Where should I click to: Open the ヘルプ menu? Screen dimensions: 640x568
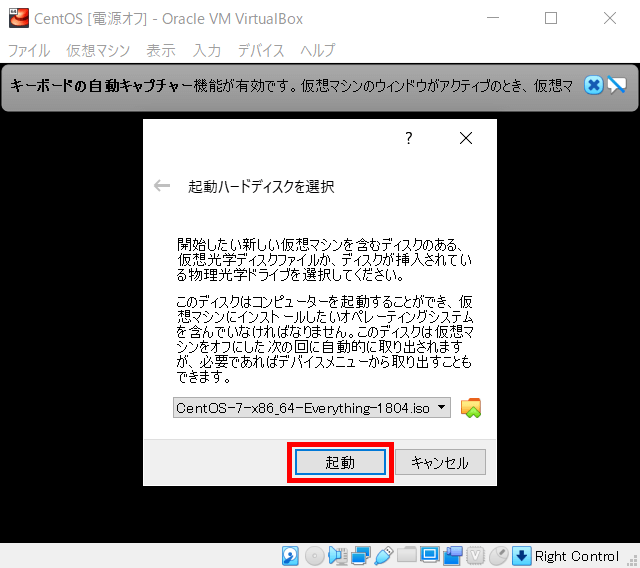[318, 51]
